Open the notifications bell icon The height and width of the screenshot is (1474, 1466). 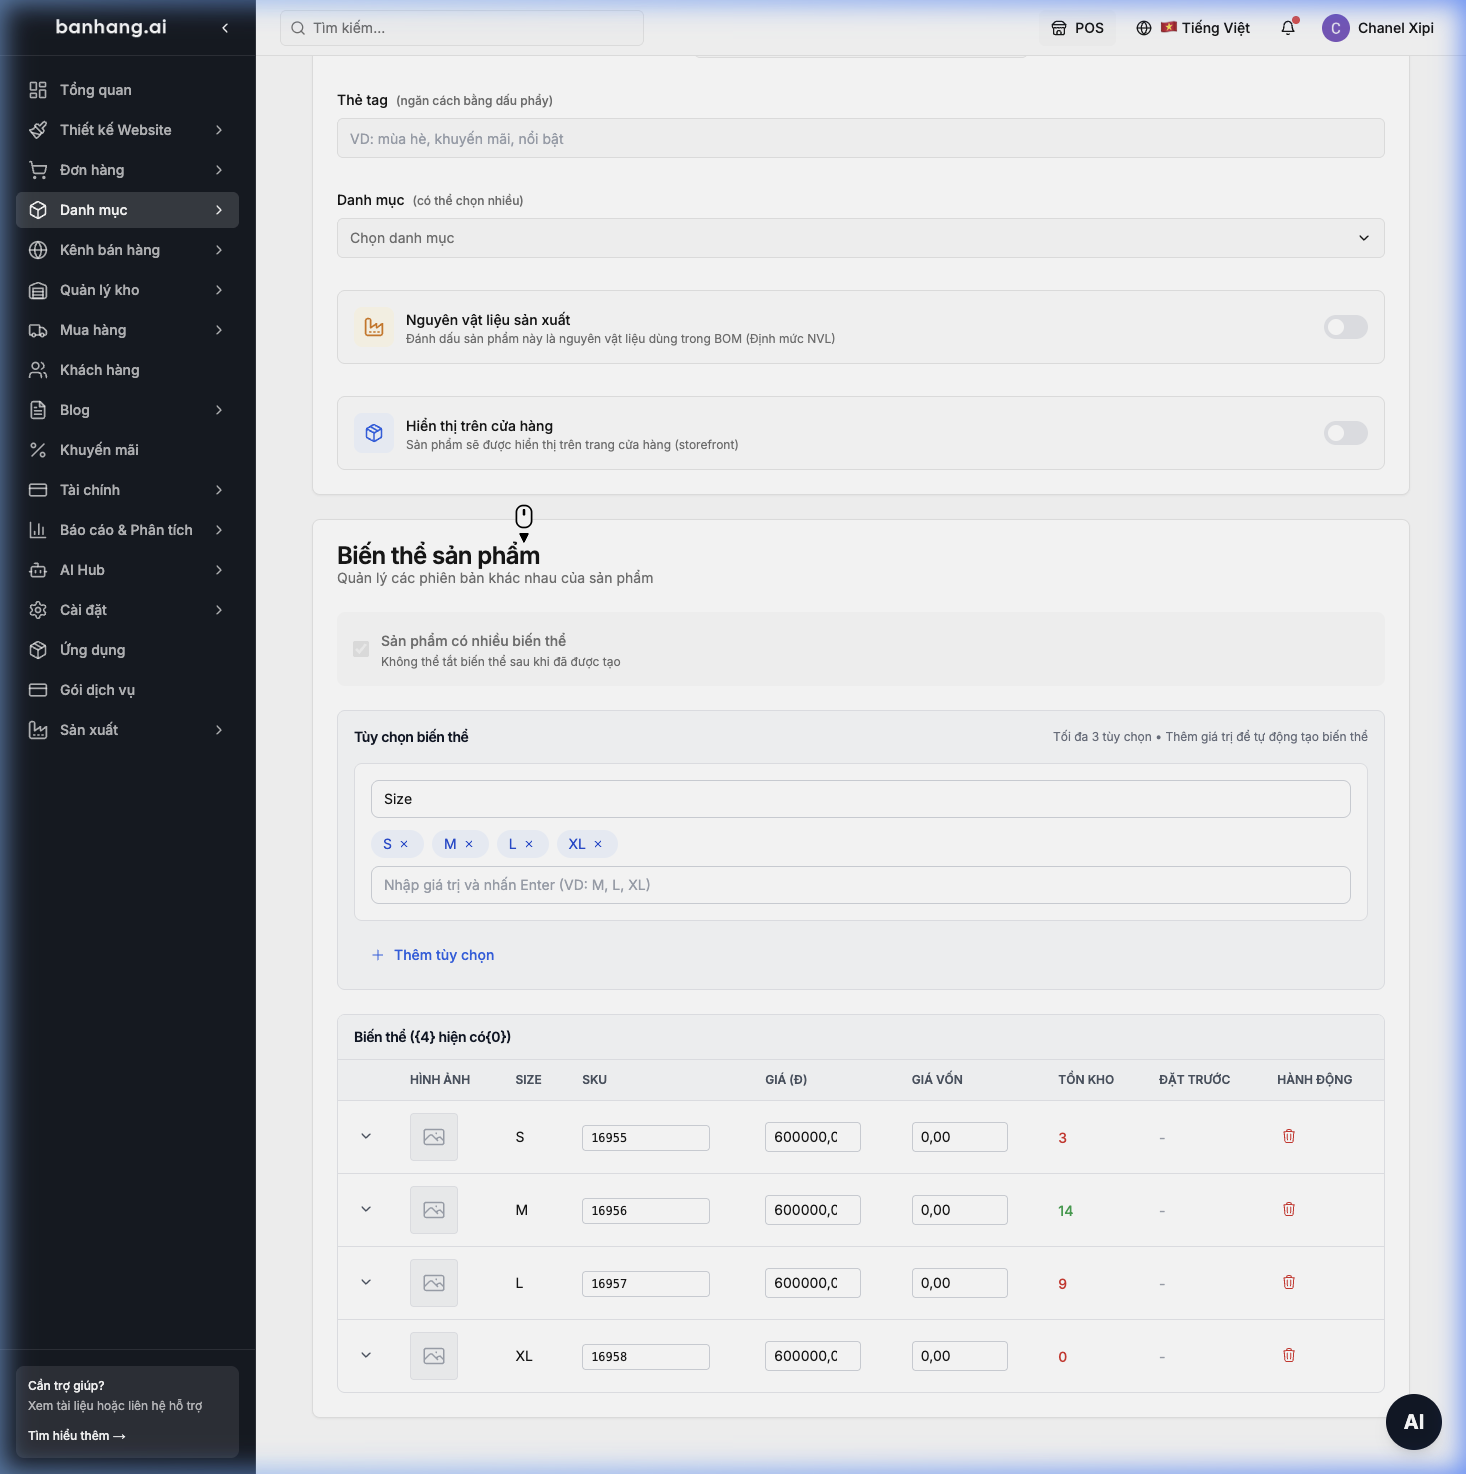(x=1288, y=28)
